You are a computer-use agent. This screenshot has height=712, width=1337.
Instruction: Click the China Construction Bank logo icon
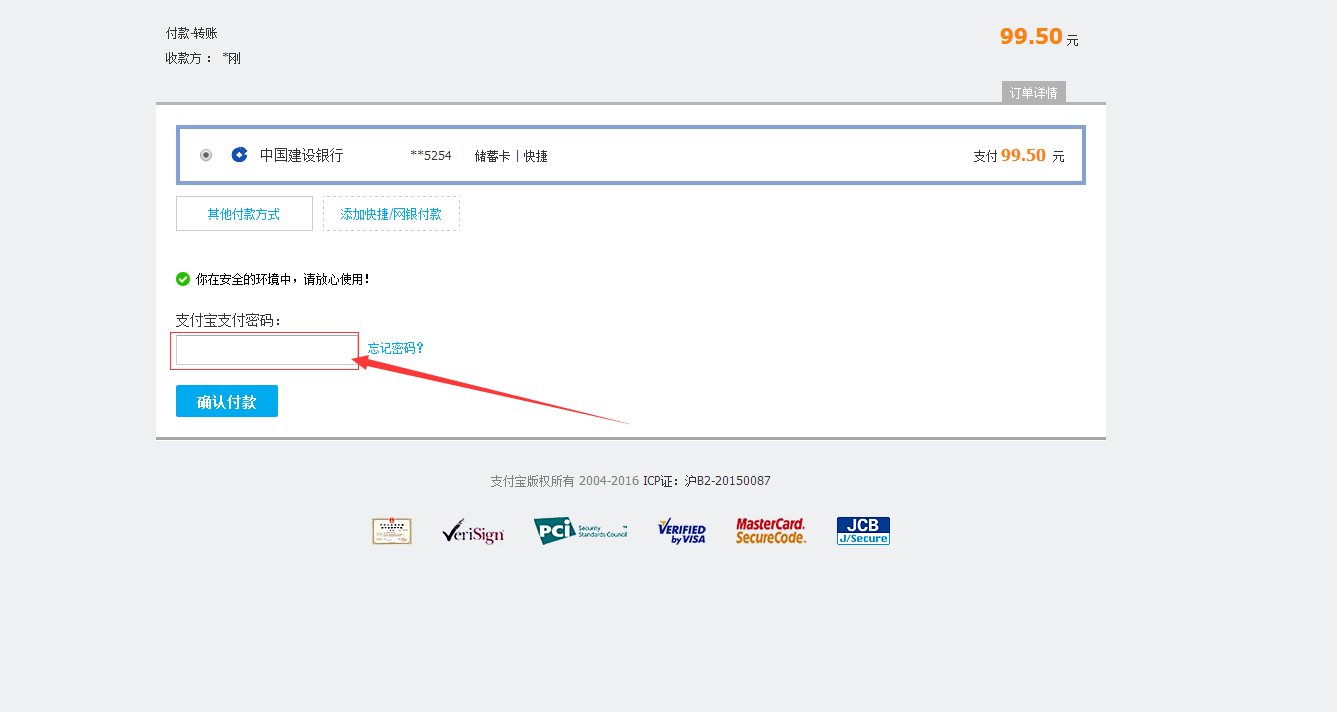239,155
